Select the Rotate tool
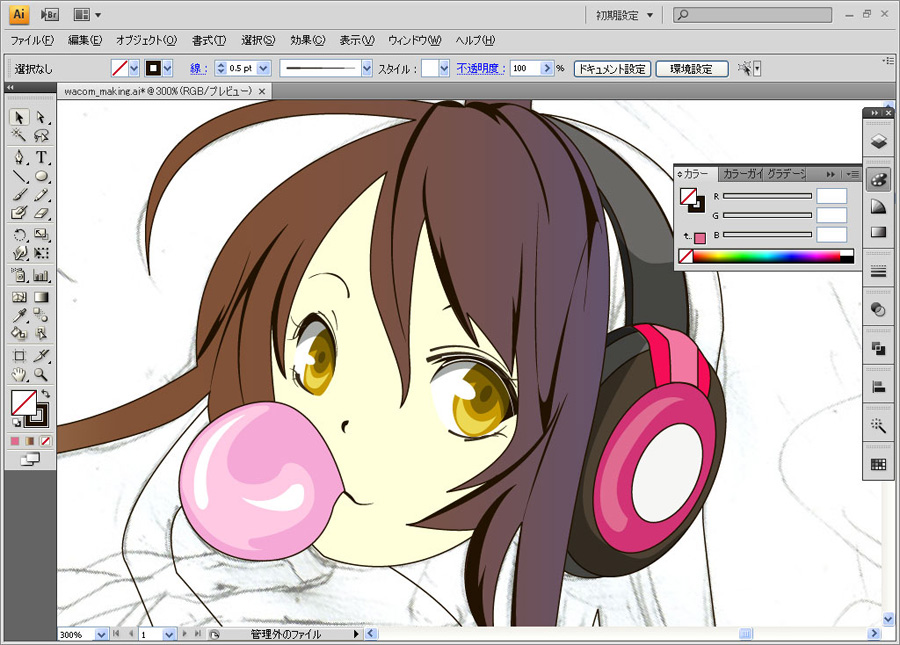 point(19,235)
